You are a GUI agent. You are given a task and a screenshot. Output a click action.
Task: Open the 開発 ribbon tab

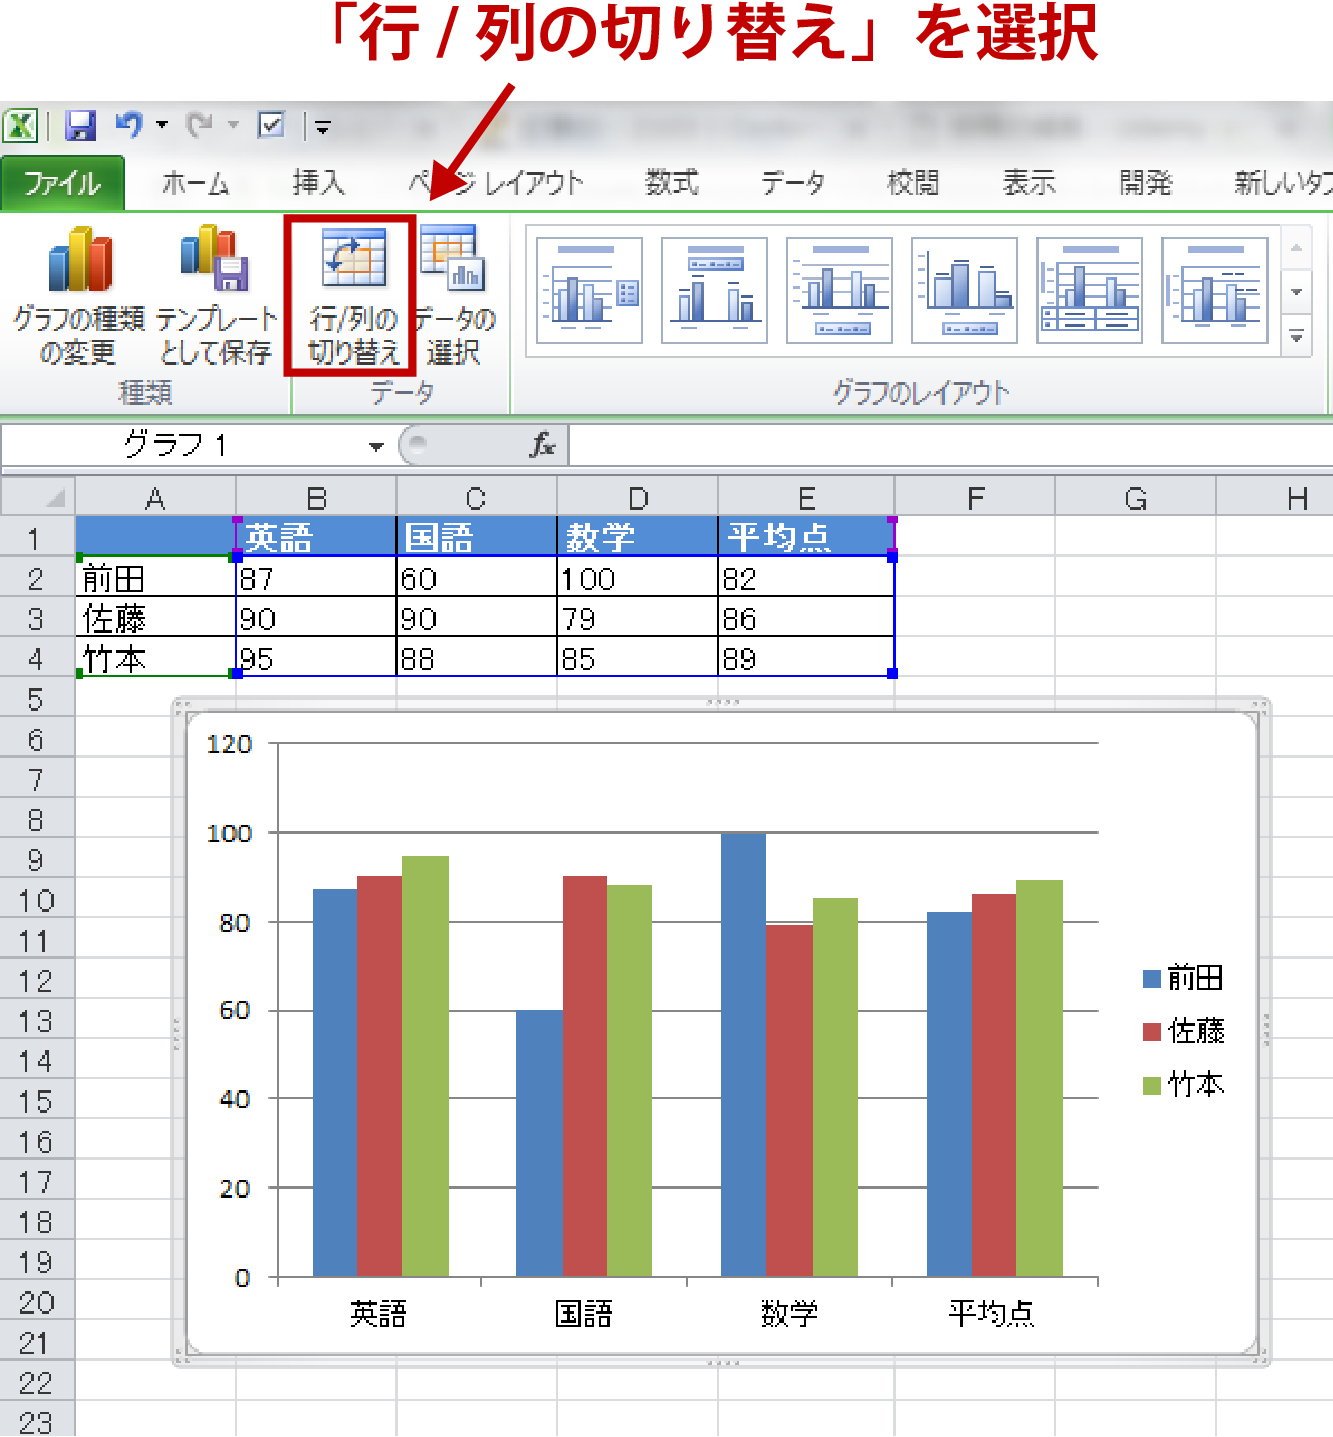[1145, 184]
